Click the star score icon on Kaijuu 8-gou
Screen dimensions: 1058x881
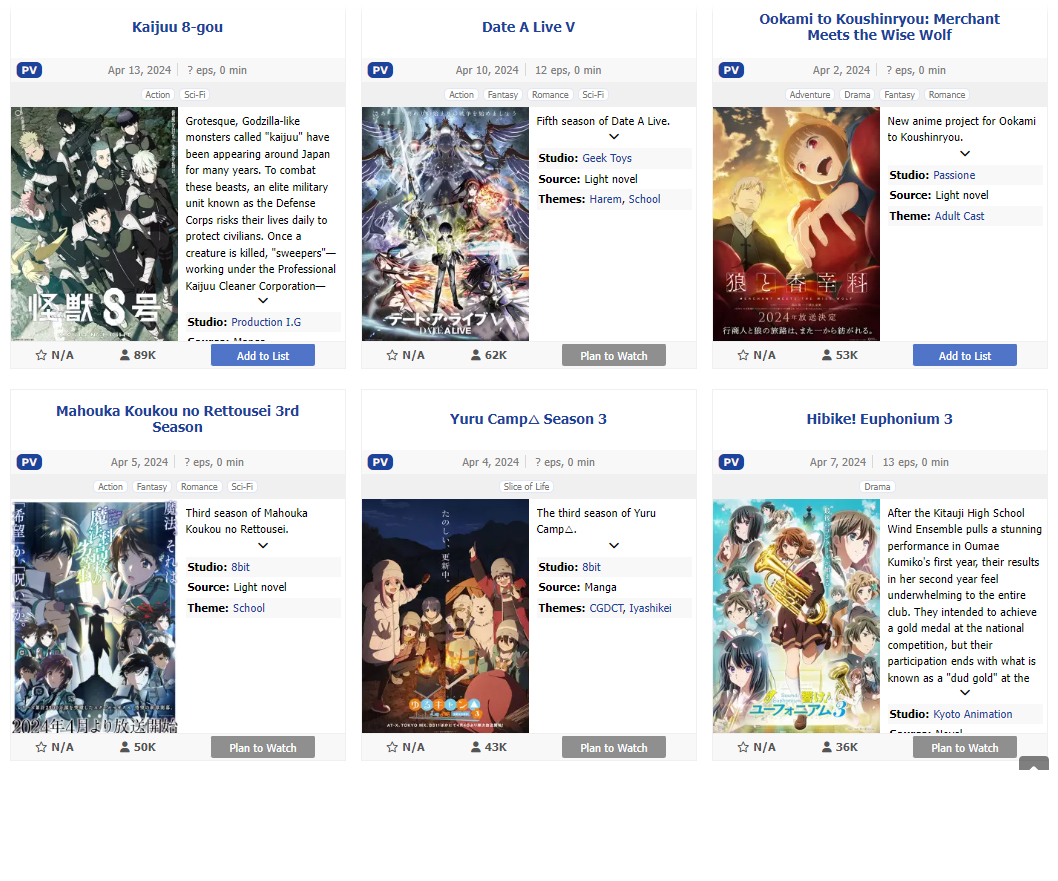pyautogui.click(x=41, y=355)
